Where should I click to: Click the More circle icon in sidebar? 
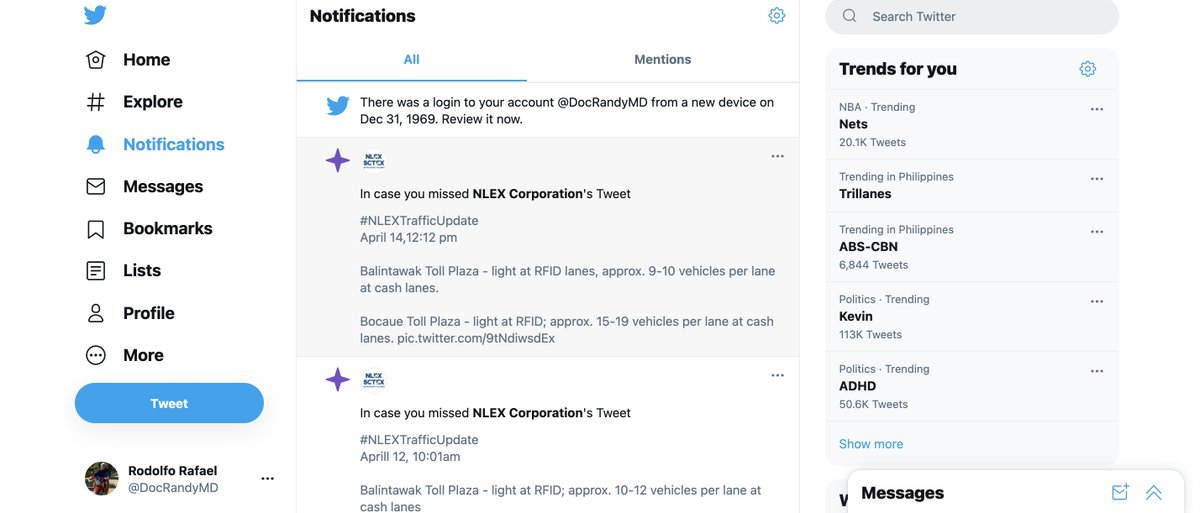[x=95, y=355]
